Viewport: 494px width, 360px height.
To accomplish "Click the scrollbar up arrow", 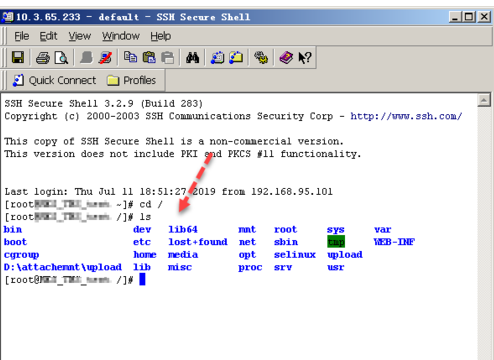I will coord(484,100).
